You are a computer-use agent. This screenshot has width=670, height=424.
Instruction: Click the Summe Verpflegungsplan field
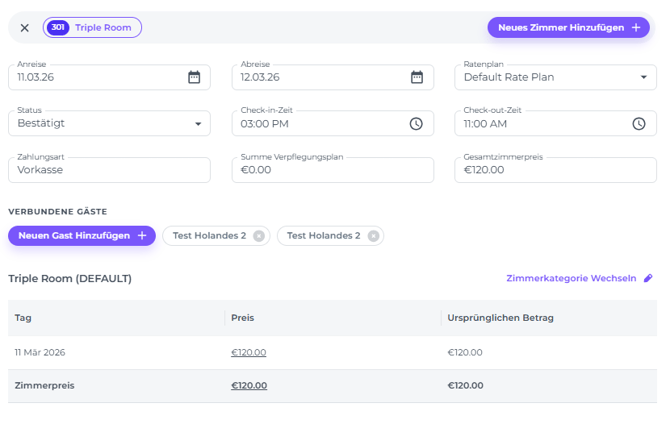pos(332,170)
